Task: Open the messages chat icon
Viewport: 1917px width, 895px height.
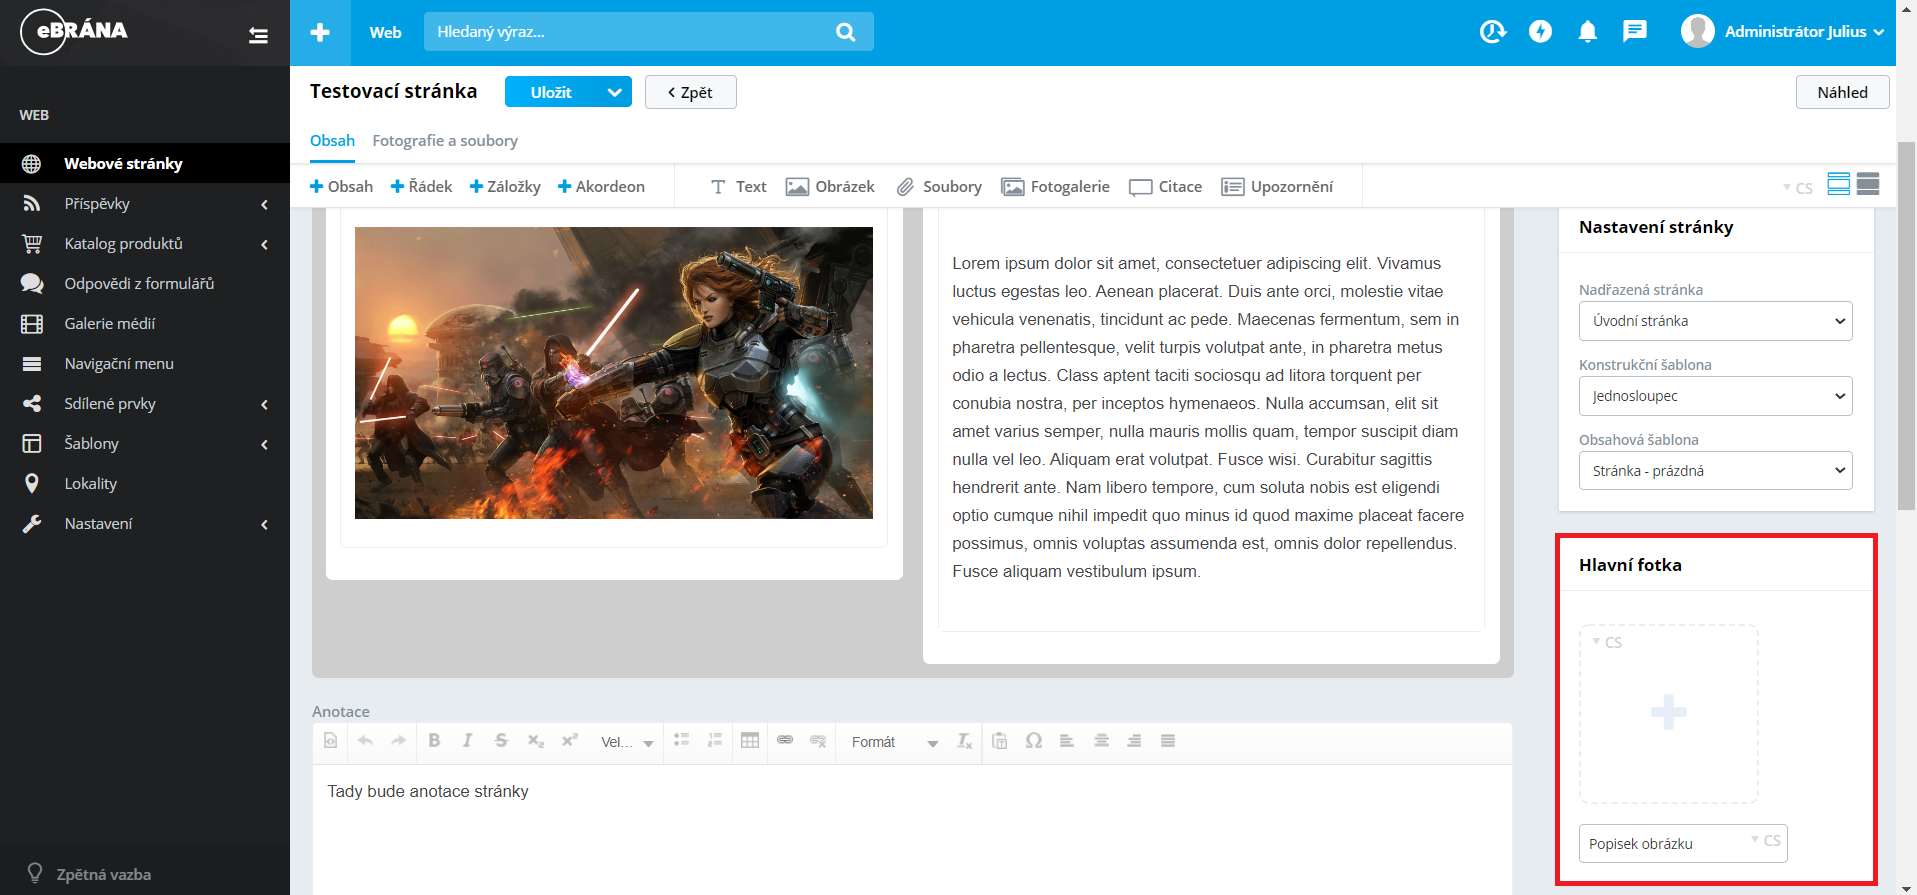Action: (1635, 32)
